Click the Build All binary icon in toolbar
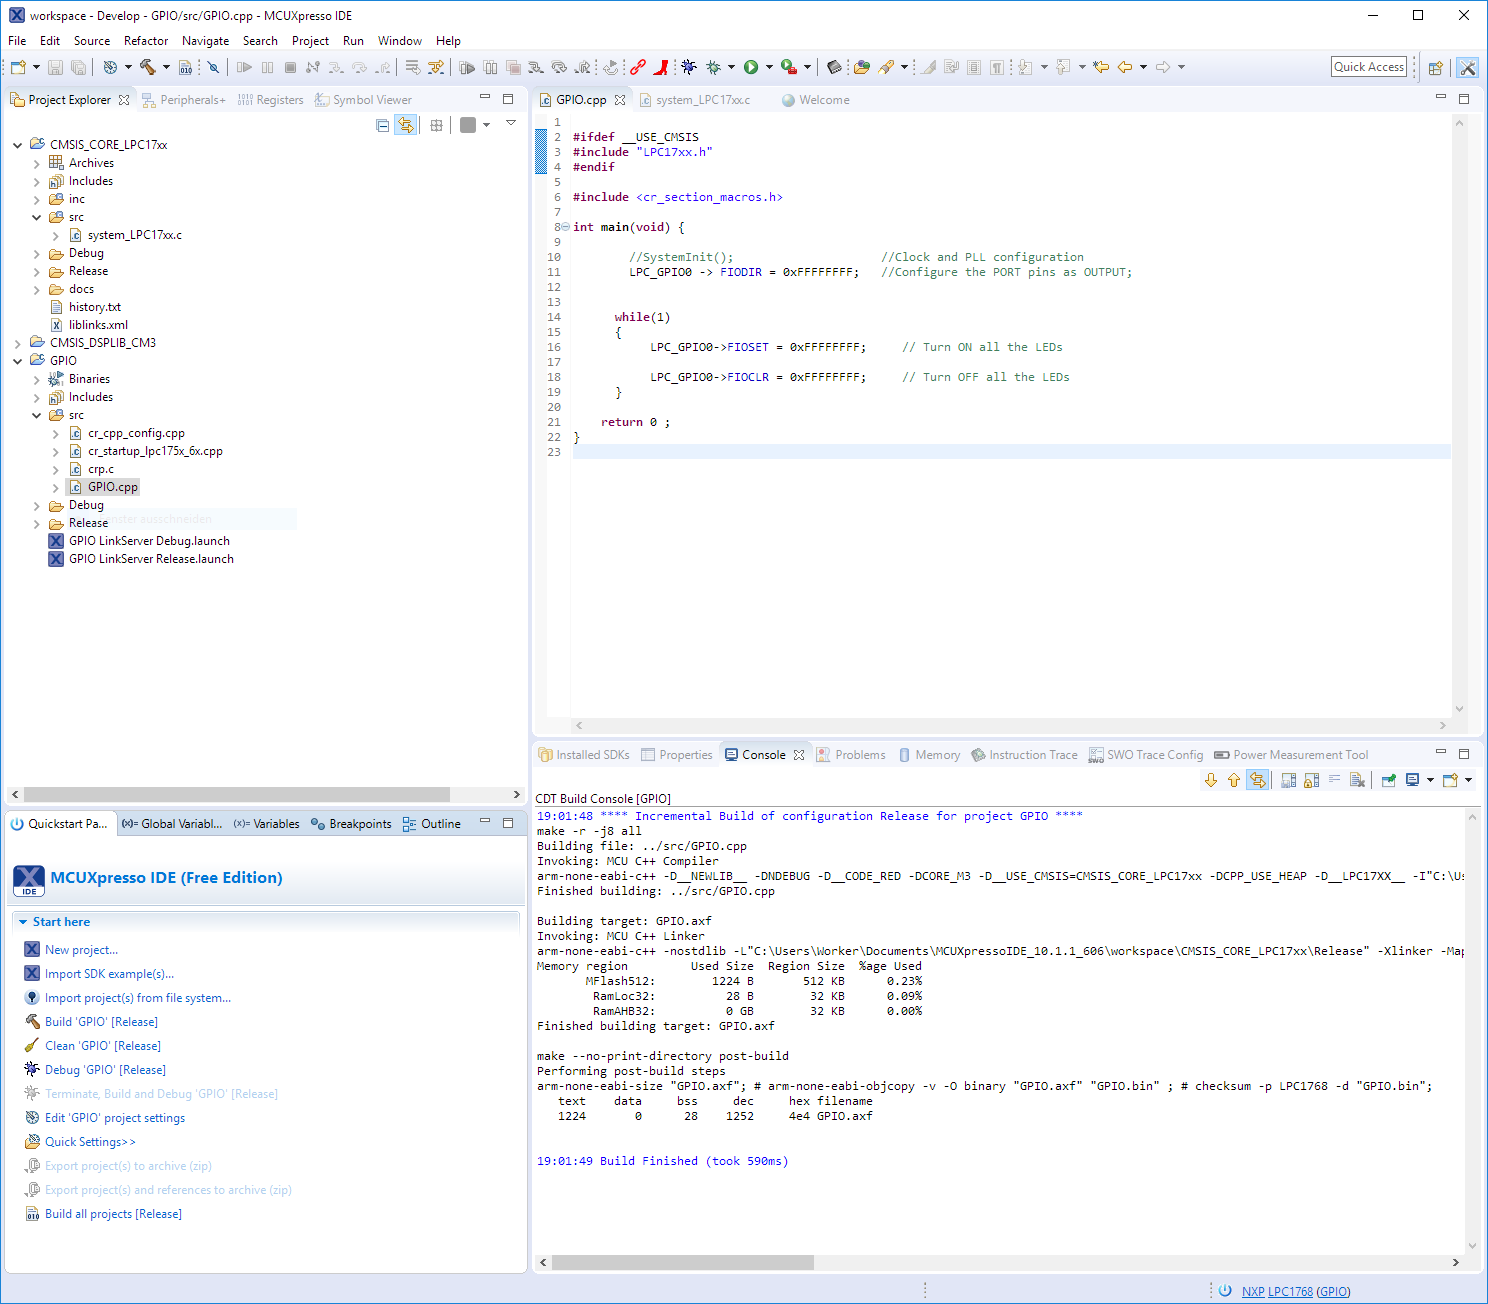1488x1304 pixels. 185,67
